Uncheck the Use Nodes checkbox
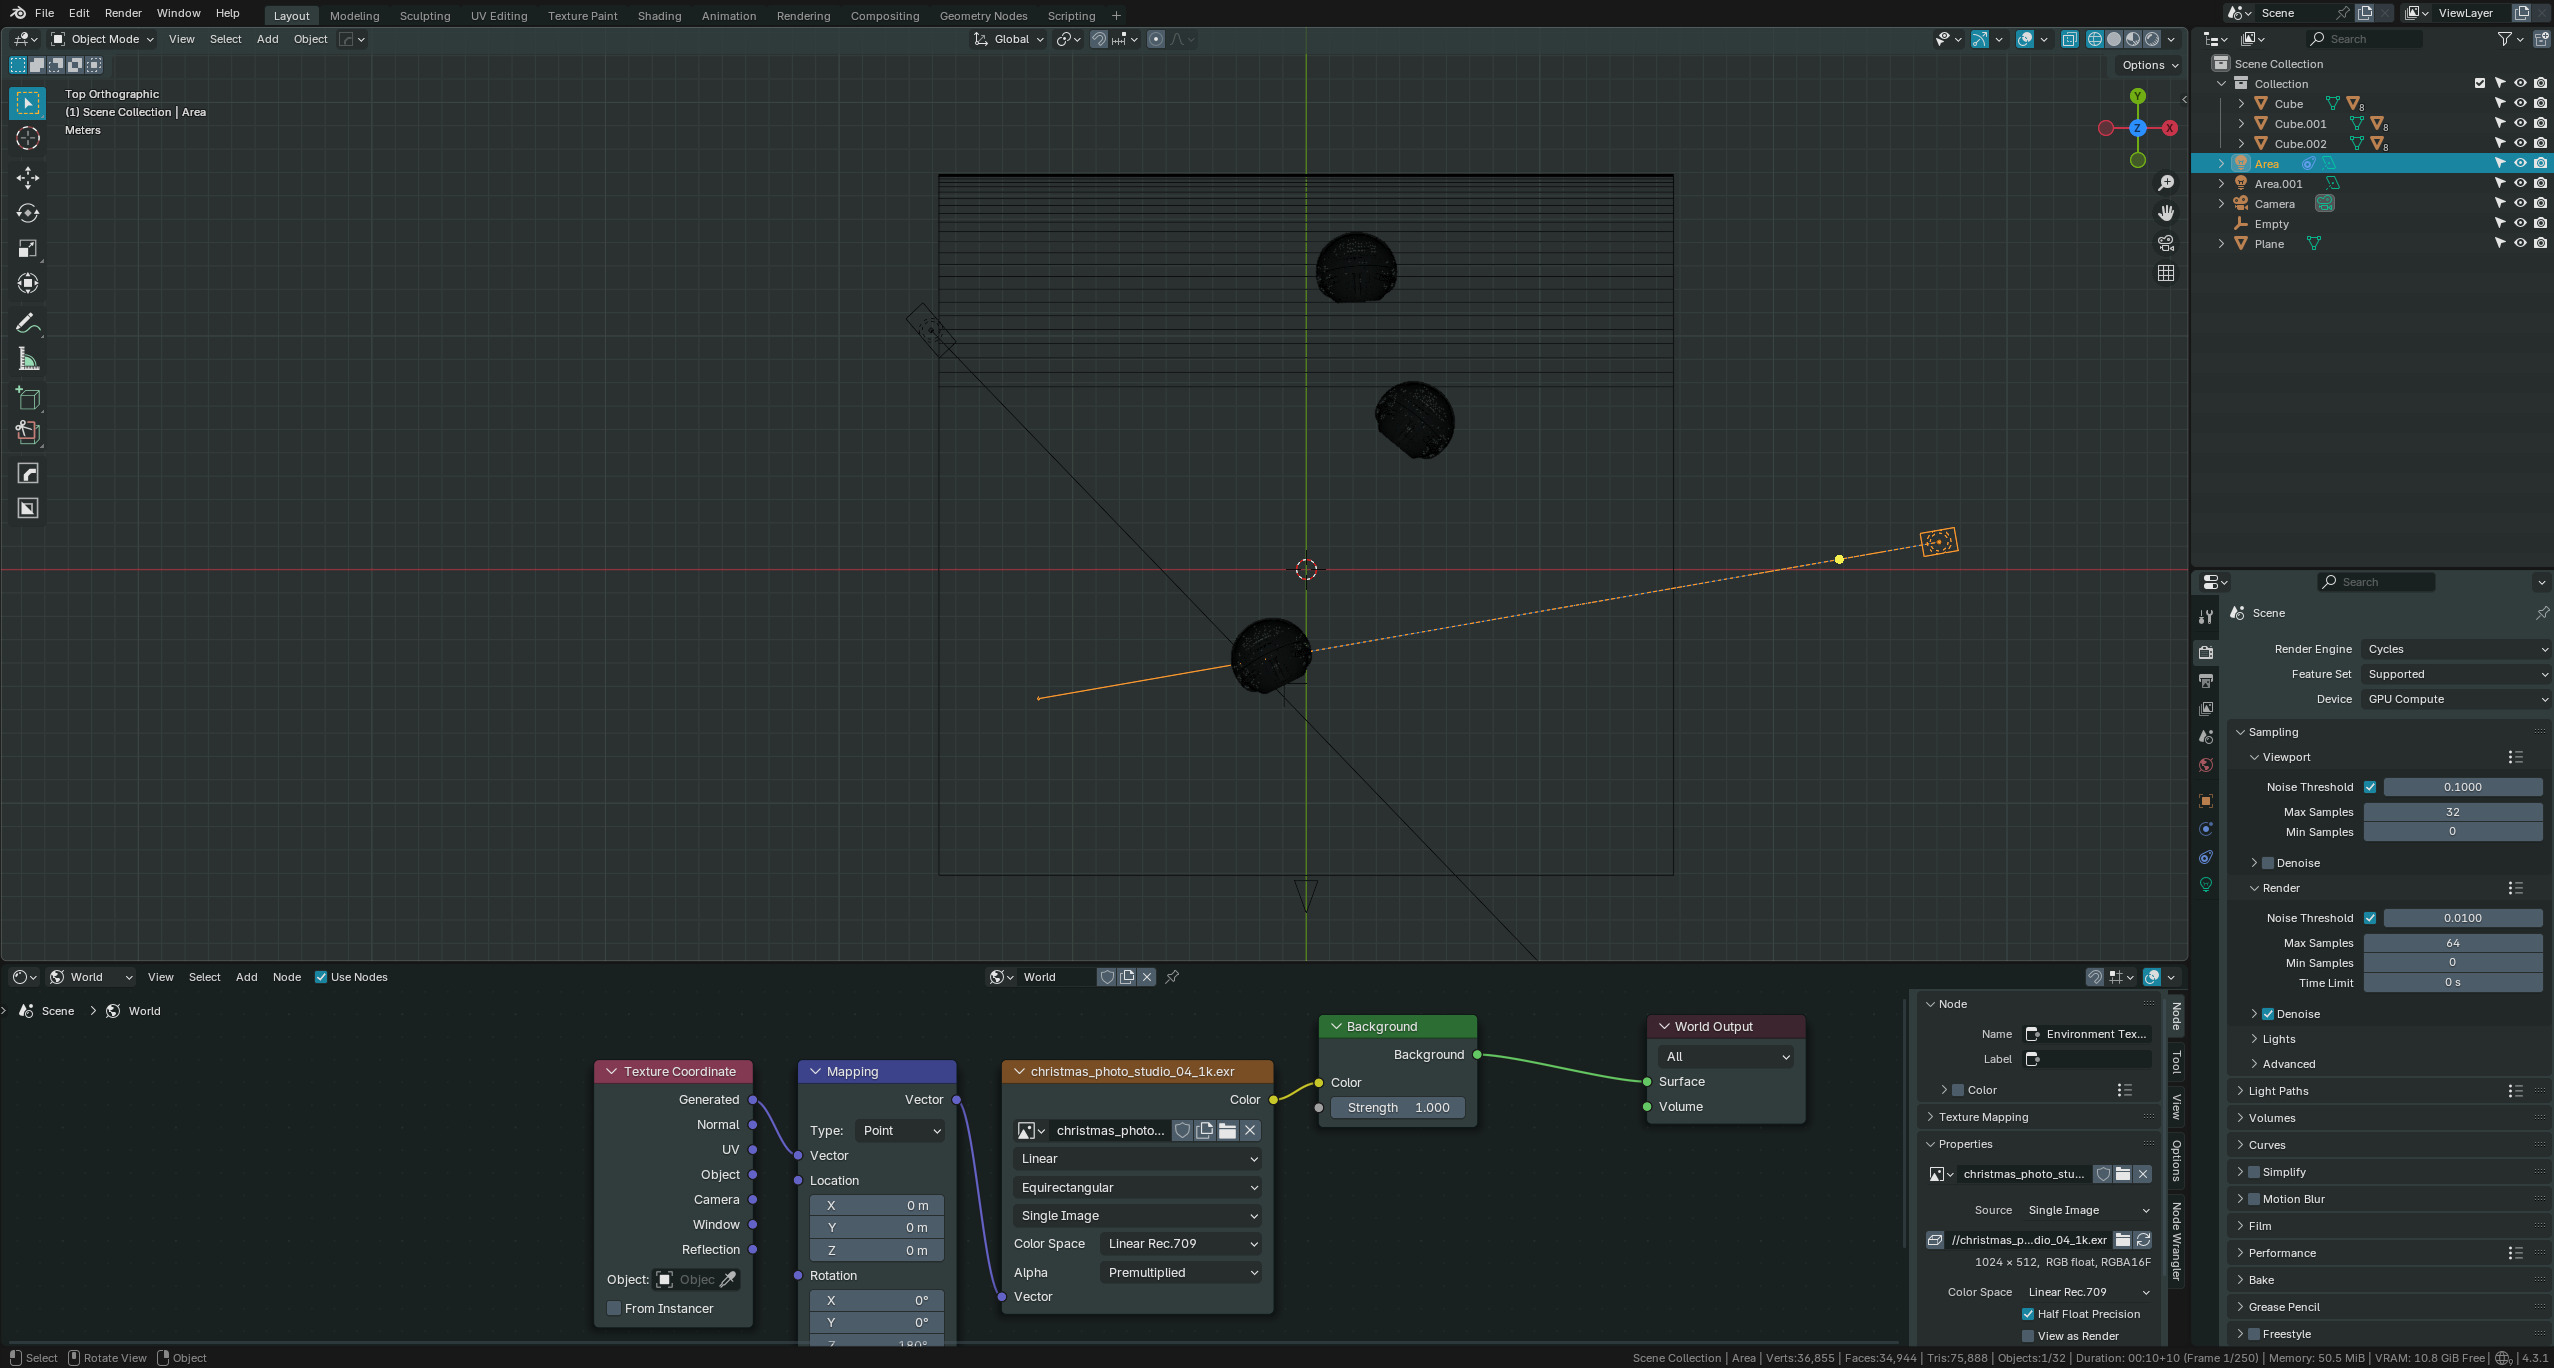The width and height of the screenshot is (2554, 1368). click(321, 977)
